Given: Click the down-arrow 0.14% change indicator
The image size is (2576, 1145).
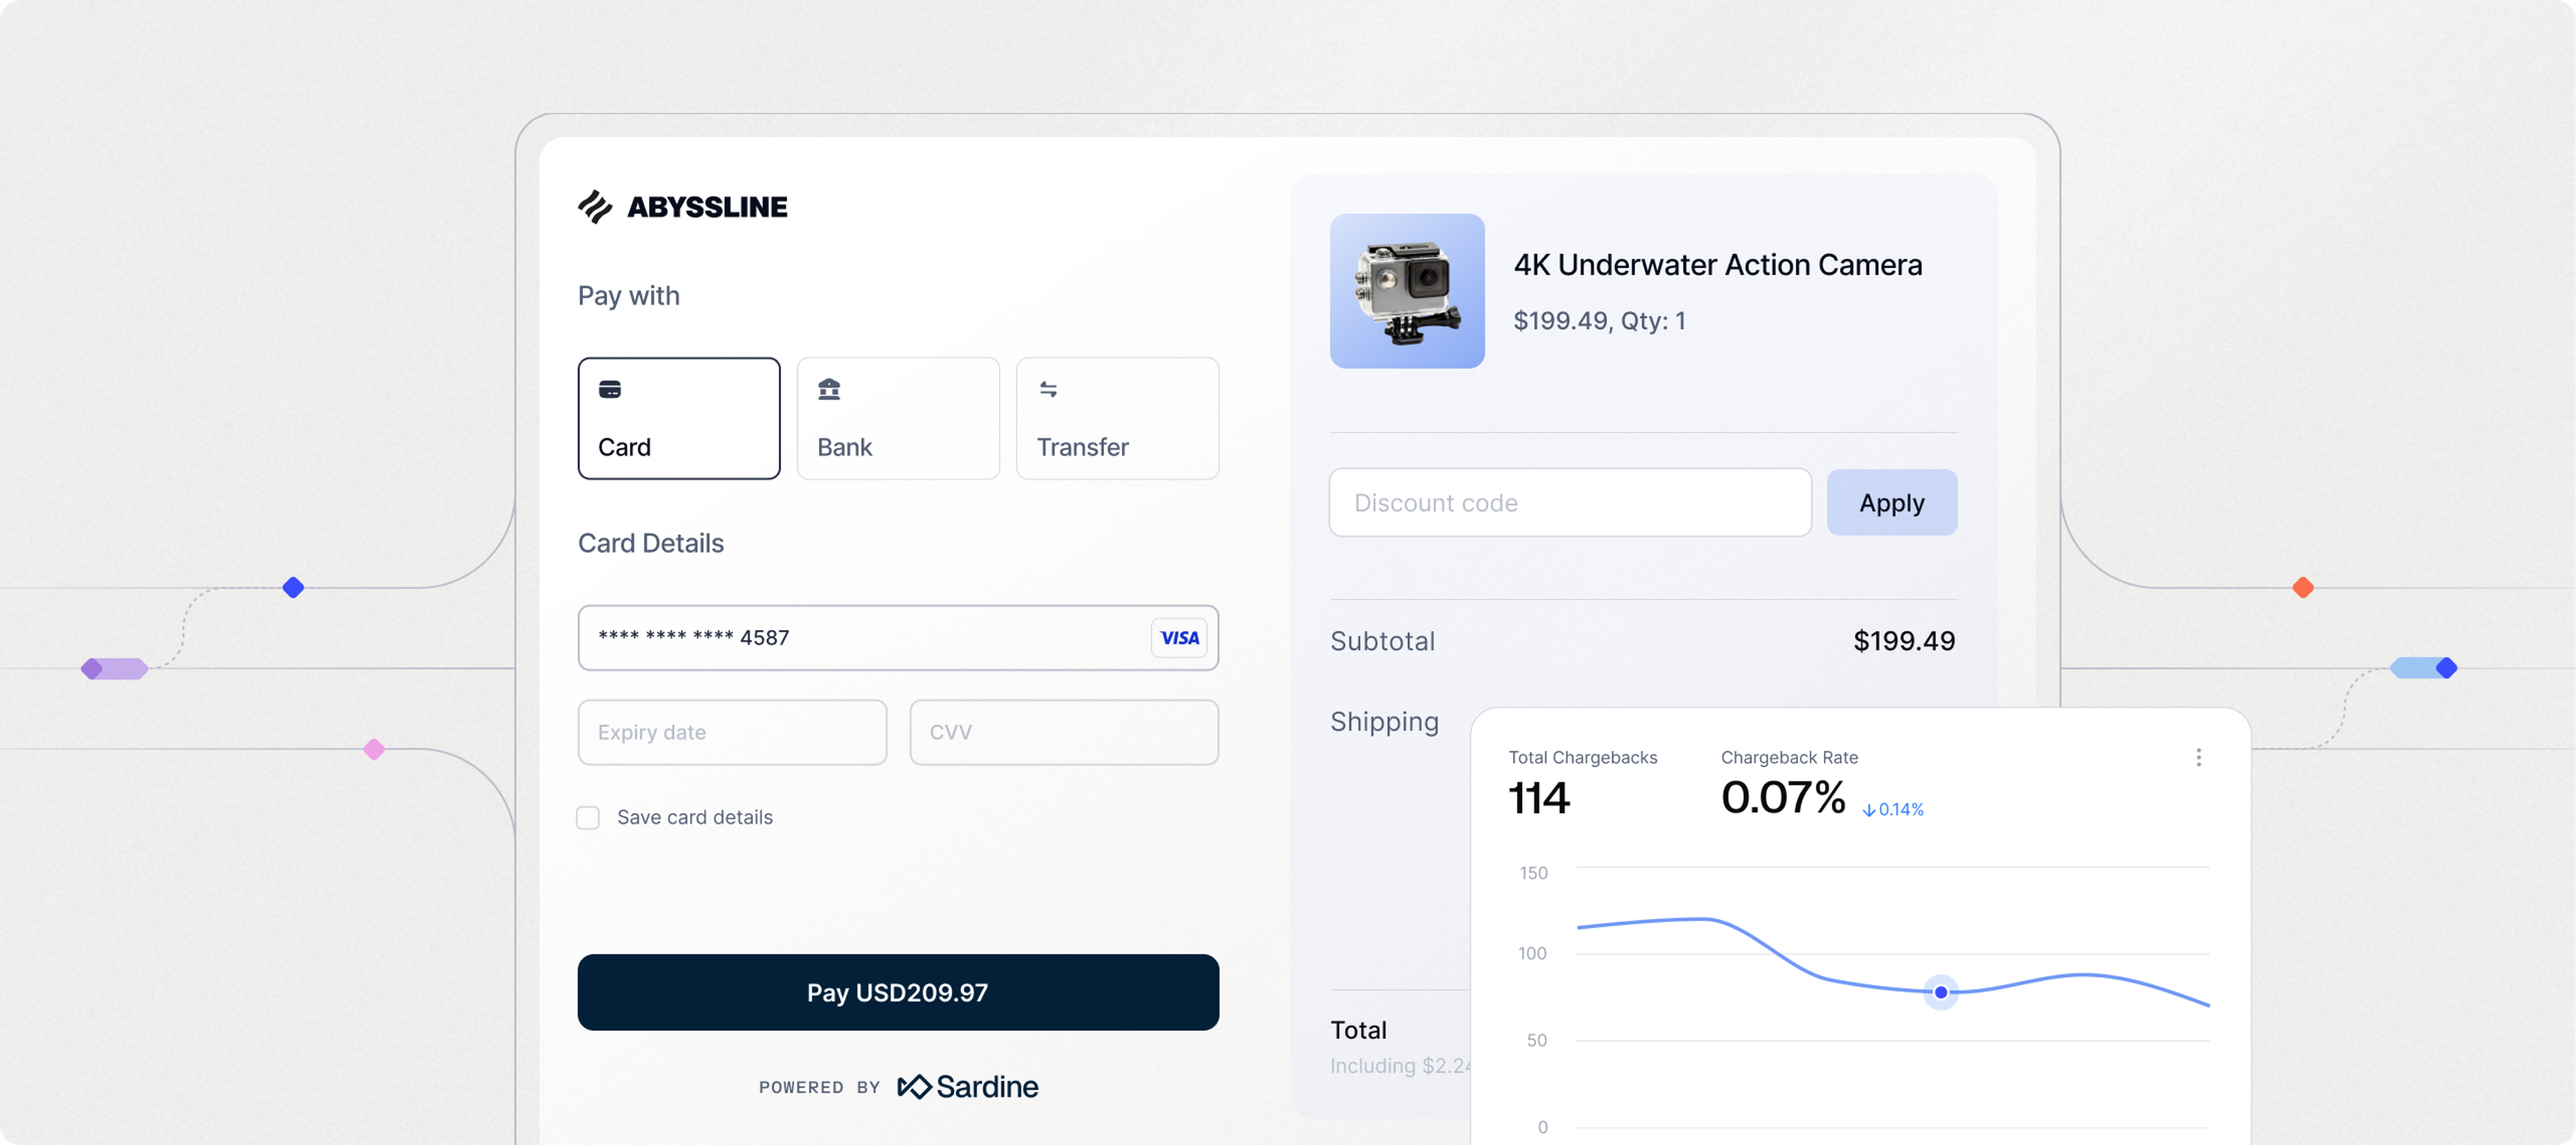Looking at the screenshot, I should point(1893,809).
